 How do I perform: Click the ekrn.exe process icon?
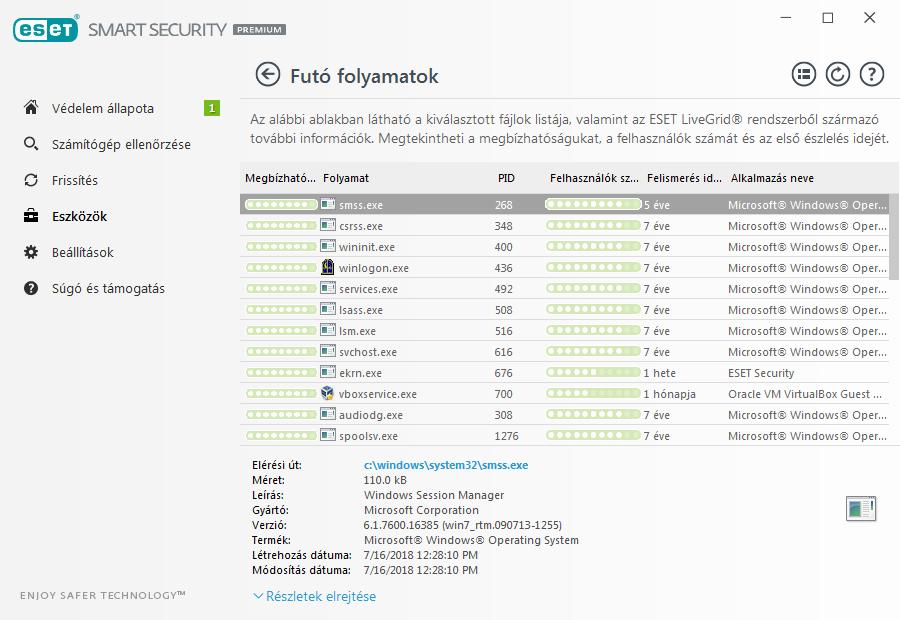click(x=328, y=372)
